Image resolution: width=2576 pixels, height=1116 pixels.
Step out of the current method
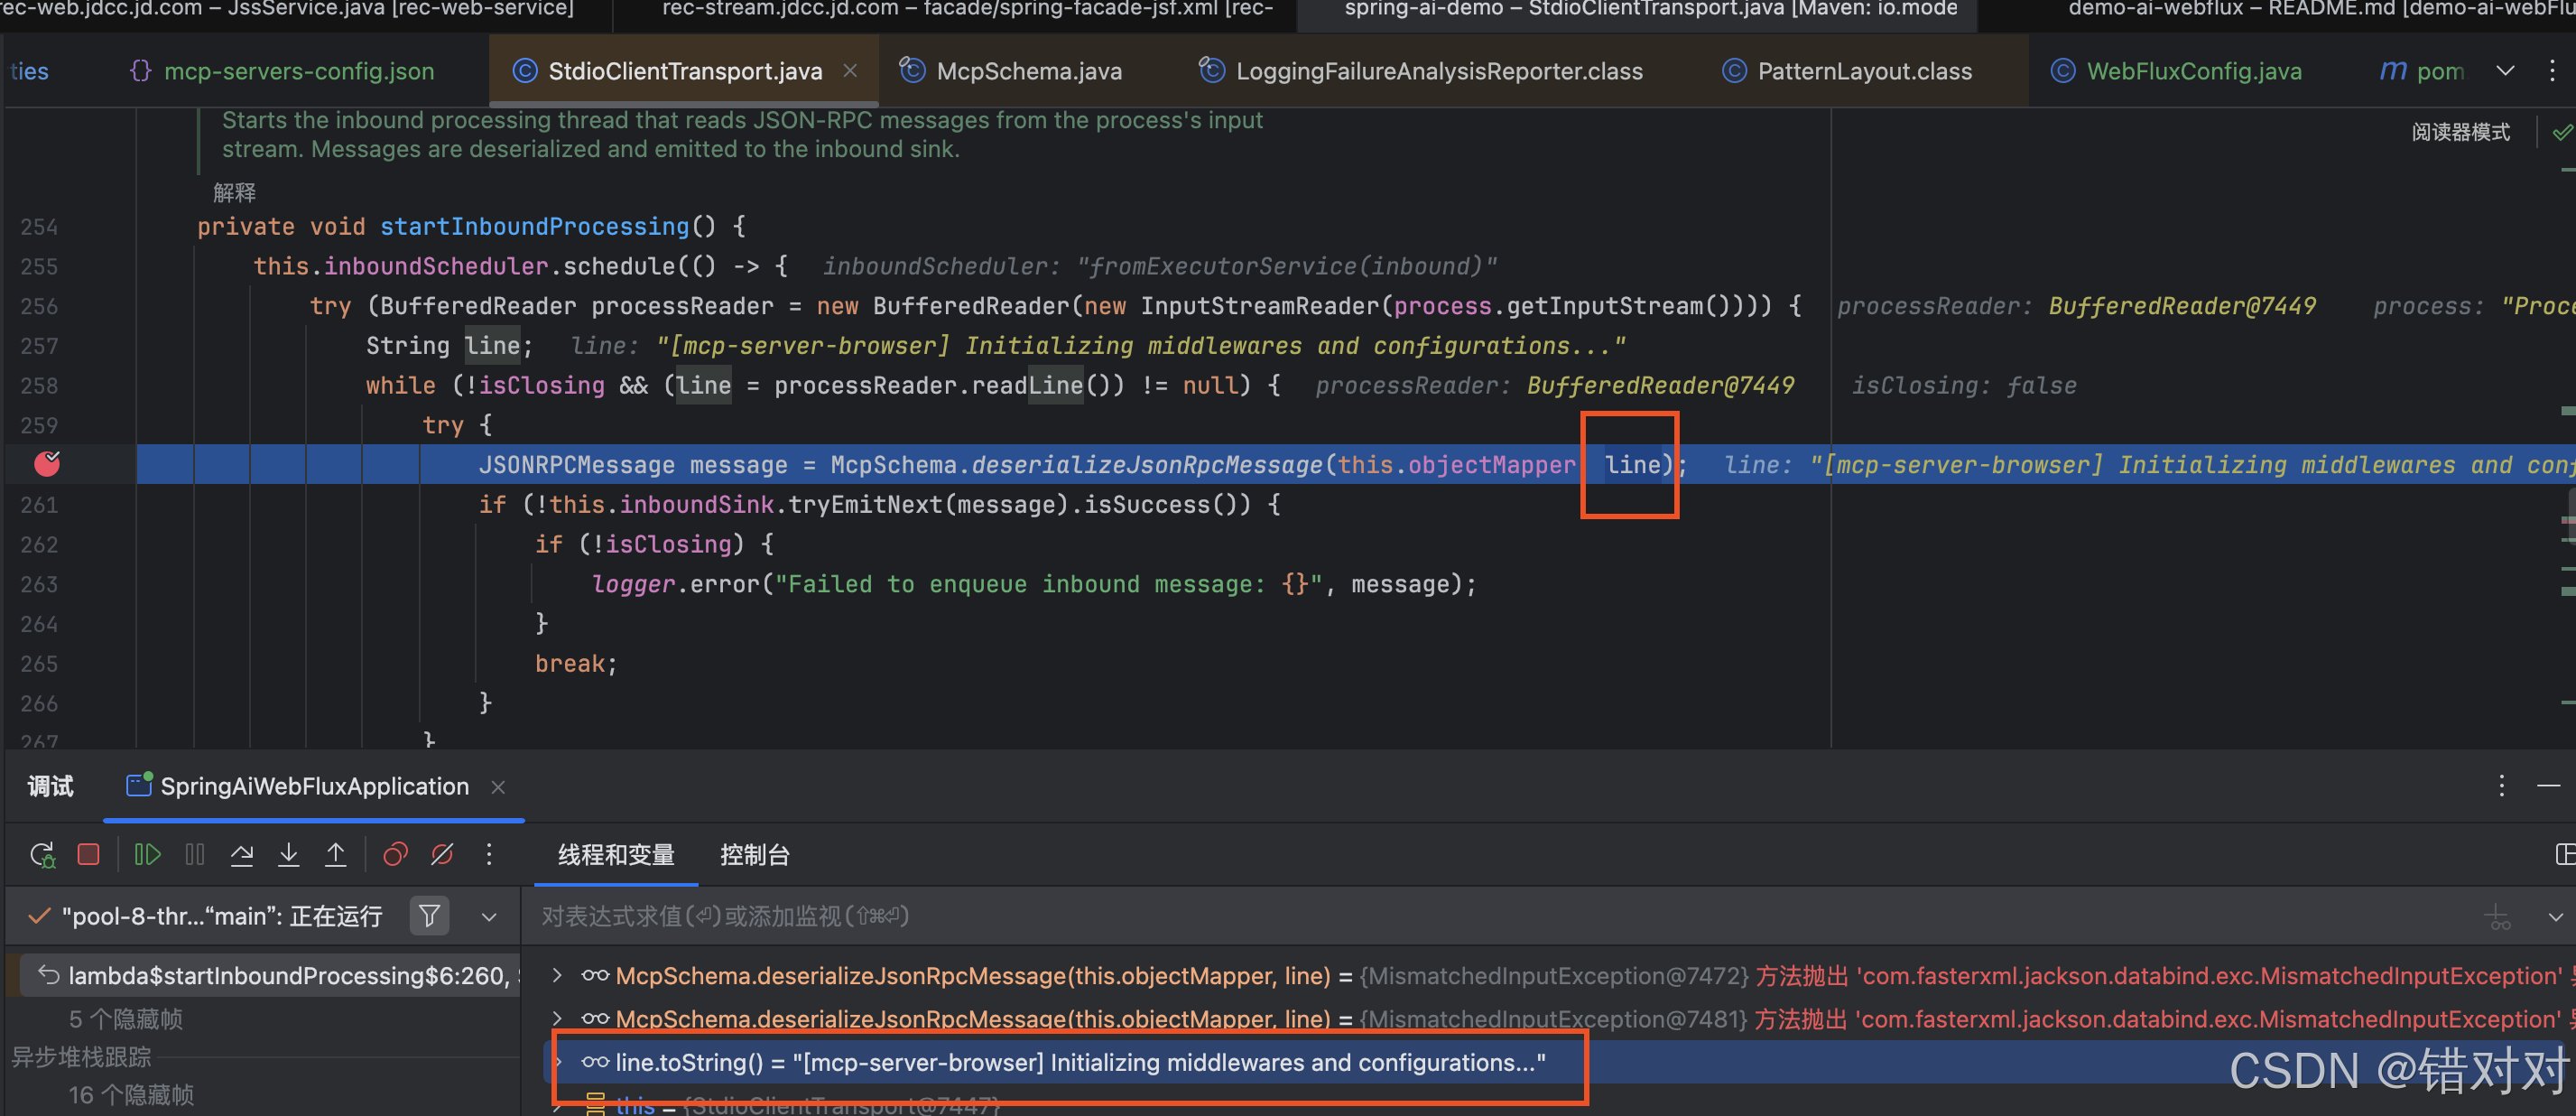tap(336, 854)
